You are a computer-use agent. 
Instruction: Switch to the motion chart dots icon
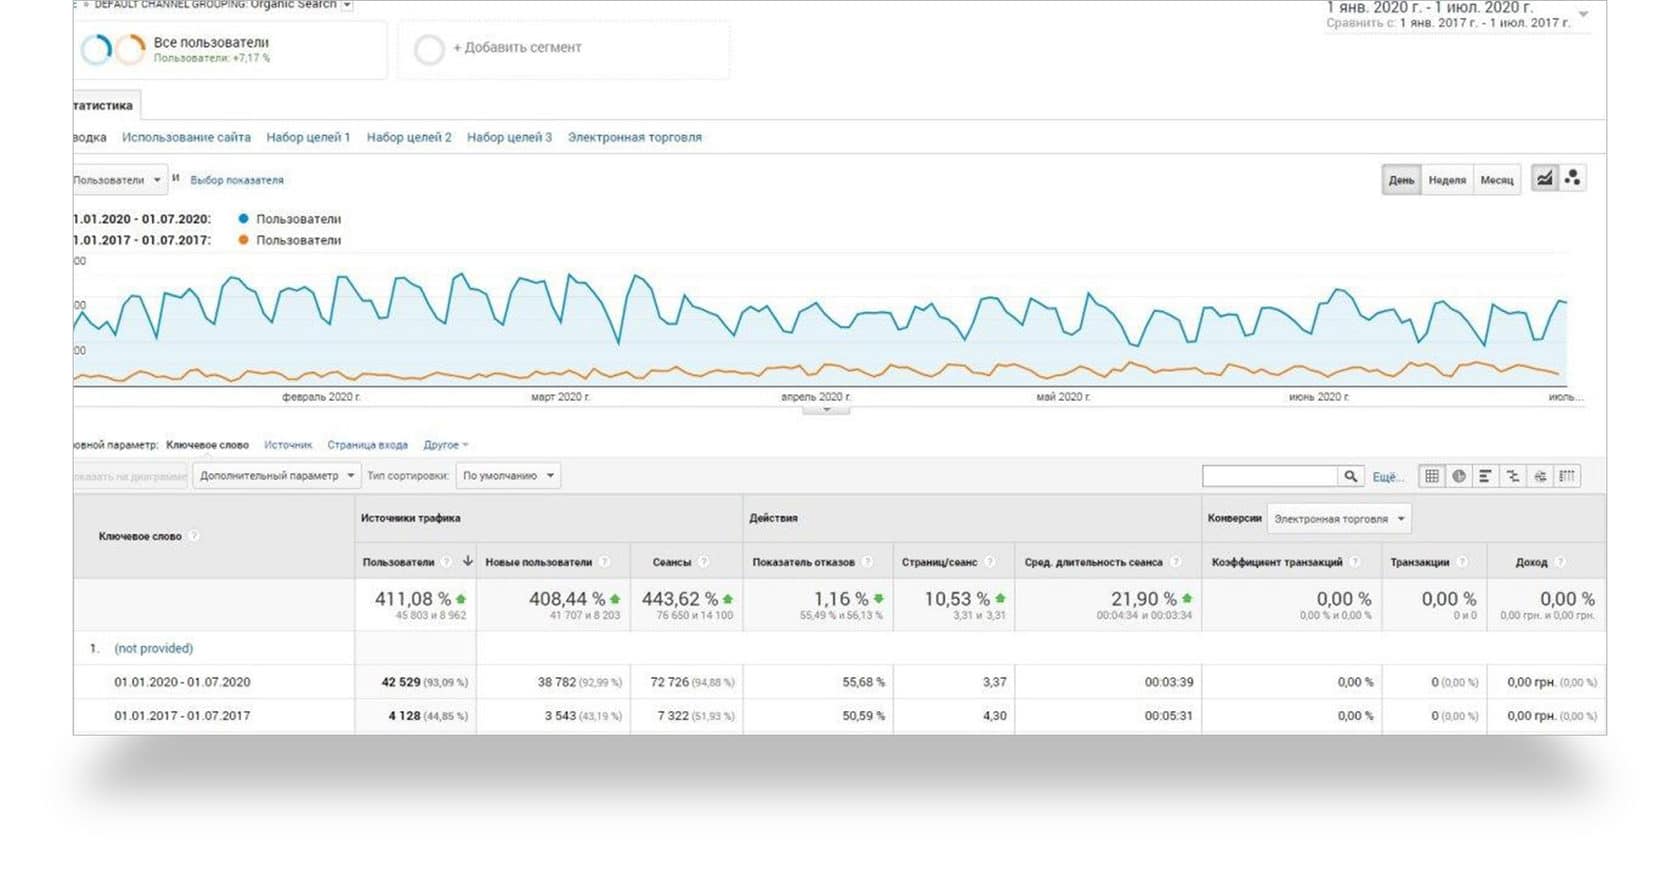pos(1572,179)
